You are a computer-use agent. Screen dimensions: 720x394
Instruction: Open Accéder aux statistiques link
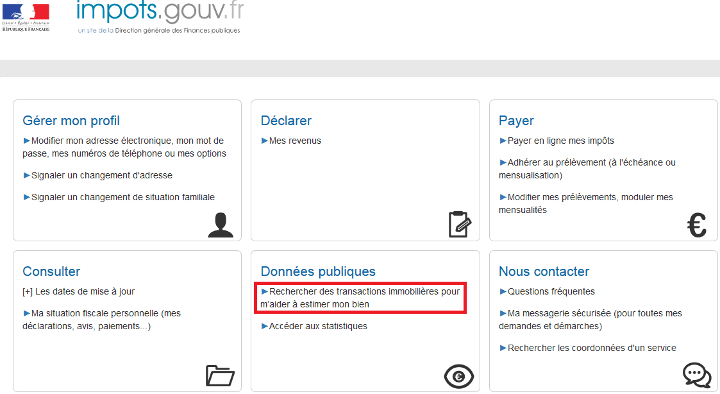314,326
